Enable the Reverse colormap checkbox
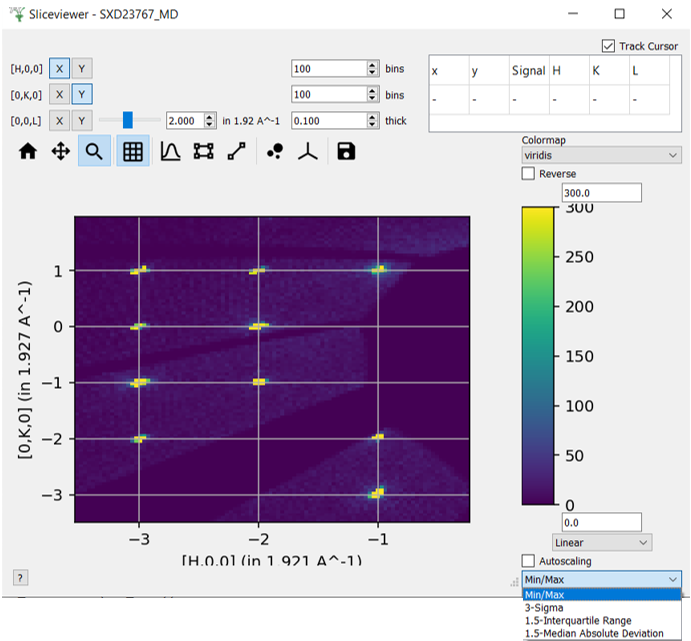This screenshot has width=691, height=641. [x=529, y=174]
